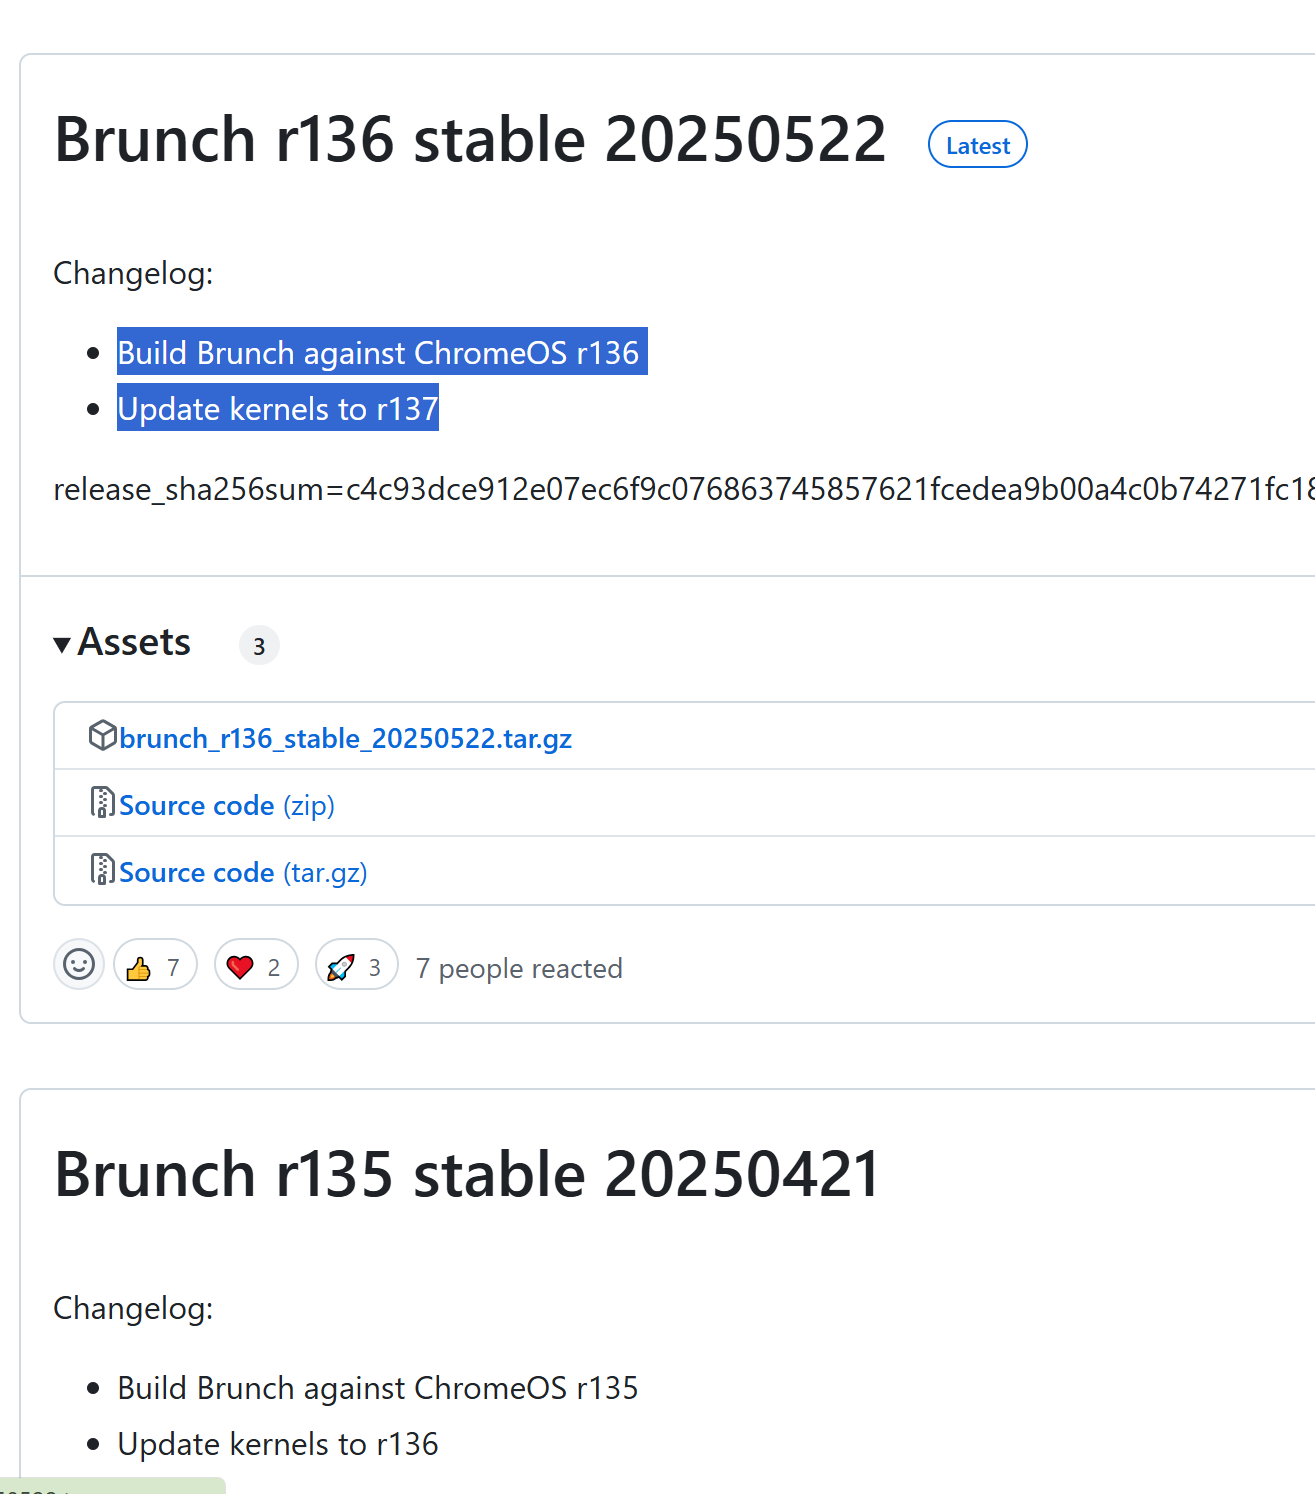Viewport: 1315px width, 1494px height.
Task: Open the add reaction smiley picker
Action: [x=79, y=965]
